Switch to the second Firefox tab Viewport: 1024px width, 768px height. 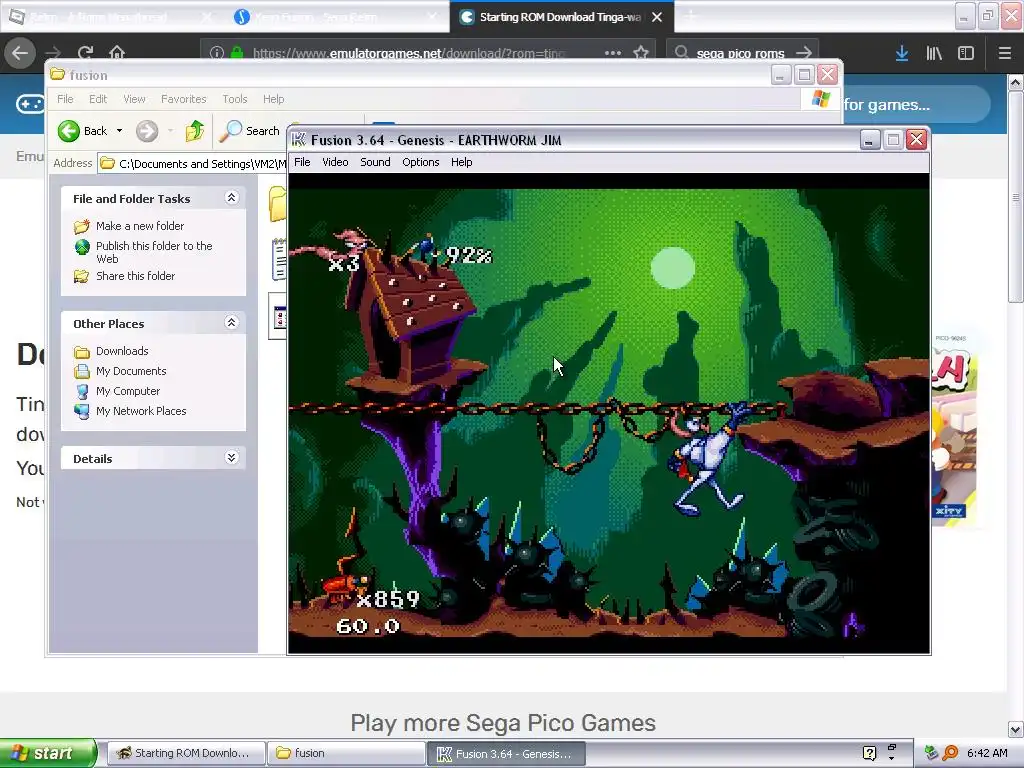click(x=336, y=17)
